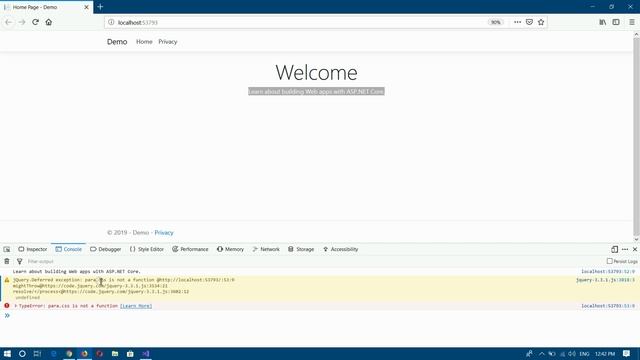Switch to the Console tab
The width and height of the screenshot is (640, 360).
[x=69, y=249]
